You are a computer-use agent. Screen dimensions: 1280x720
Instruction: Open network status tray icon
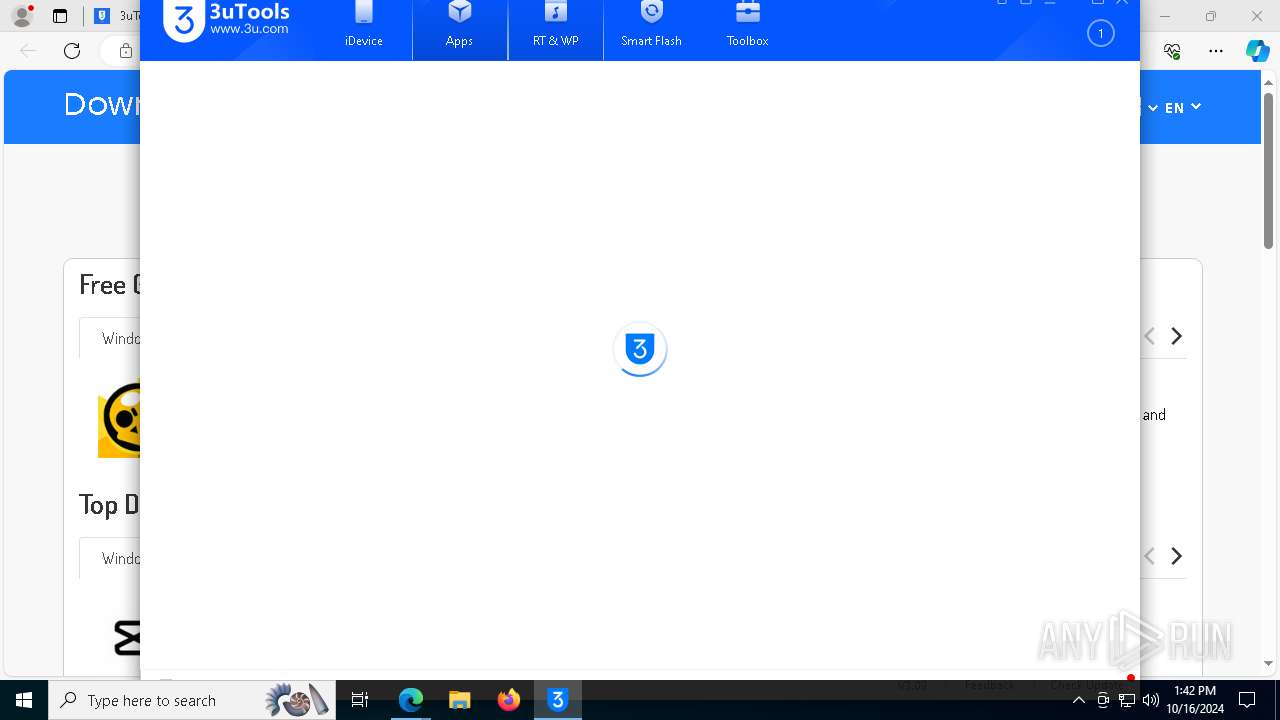1127,700
